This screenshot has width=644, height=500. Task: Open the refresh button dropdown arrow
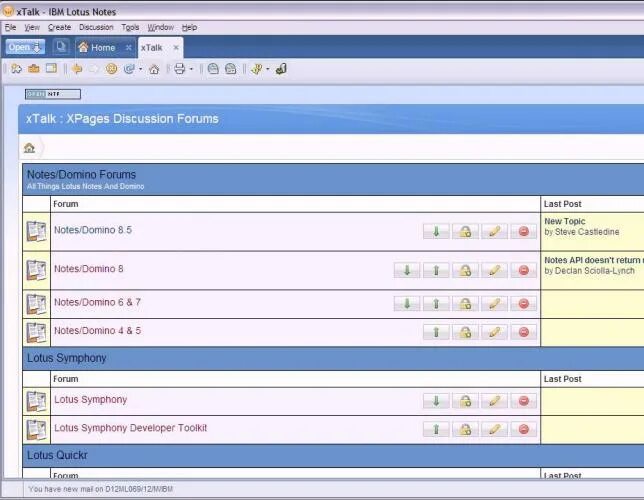(140, 69)
